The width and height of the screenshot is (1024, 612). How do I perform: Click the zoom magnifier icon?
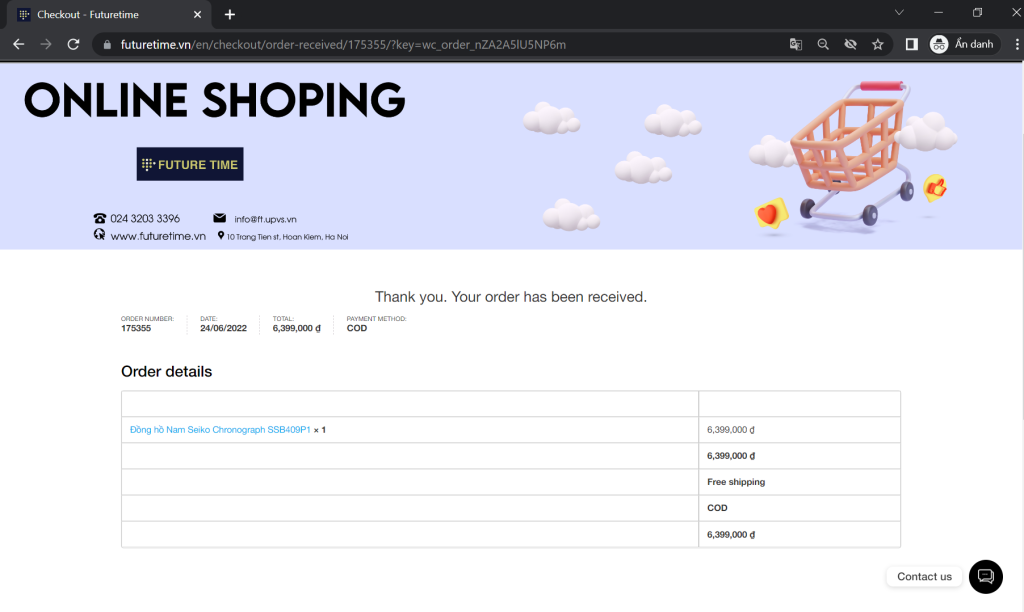[823, 44]
